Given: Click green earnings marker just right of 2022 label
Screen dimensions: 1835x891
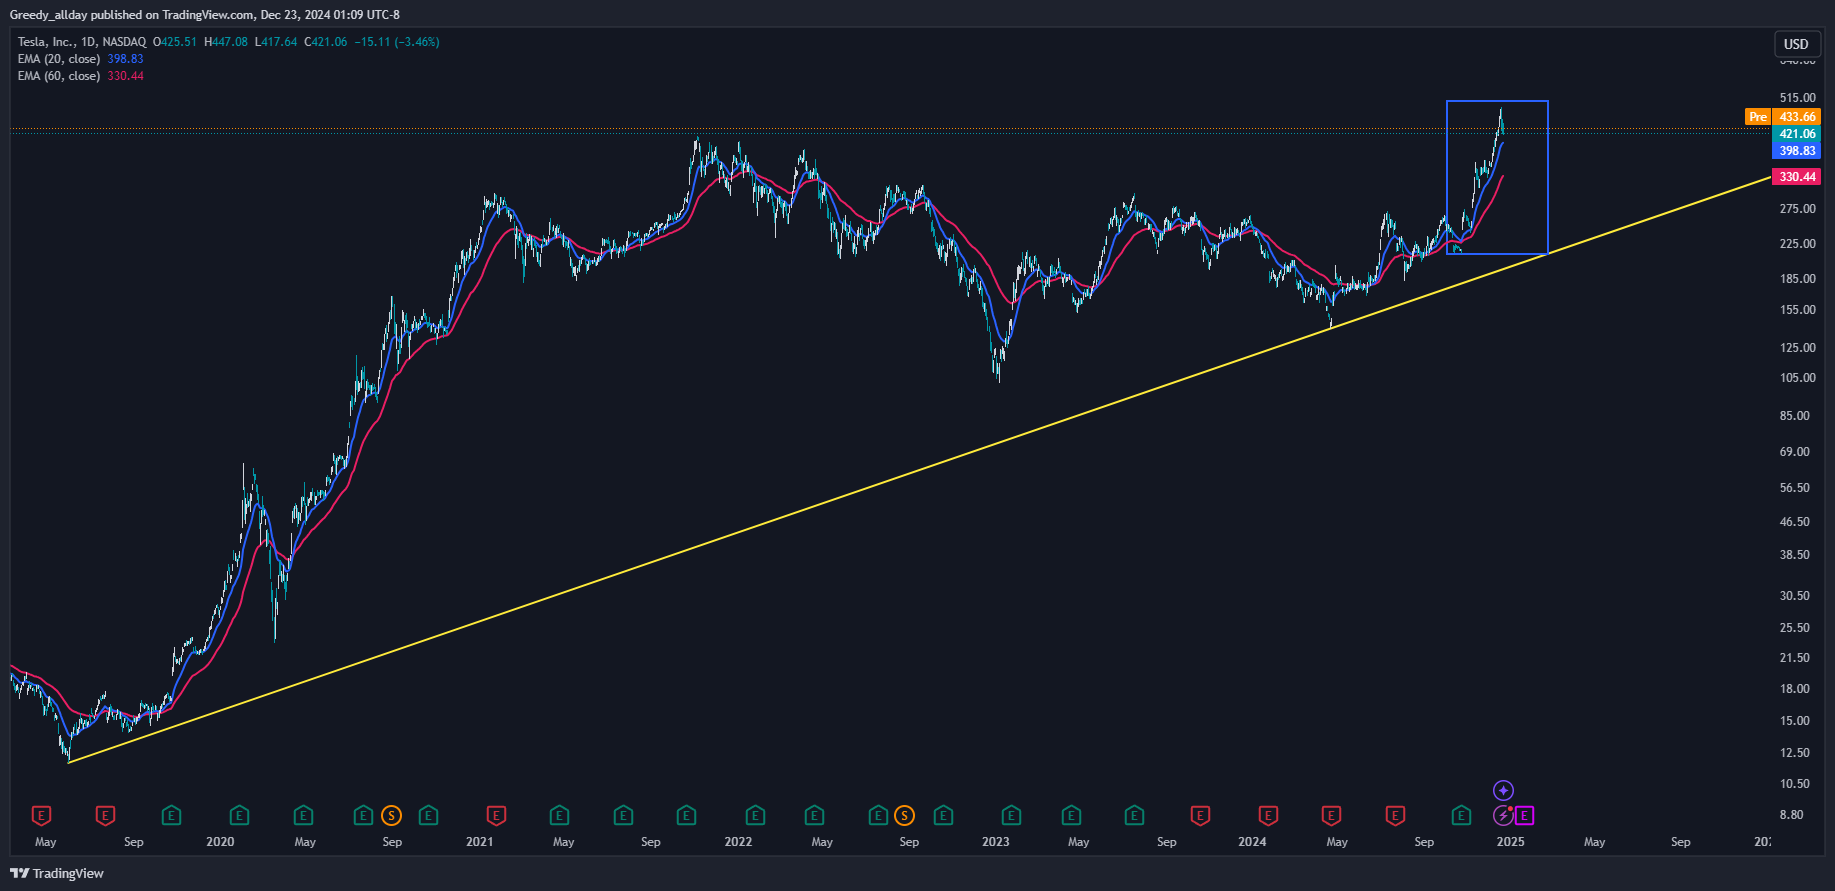Looking at the screenshot, I should click(755, 816).
